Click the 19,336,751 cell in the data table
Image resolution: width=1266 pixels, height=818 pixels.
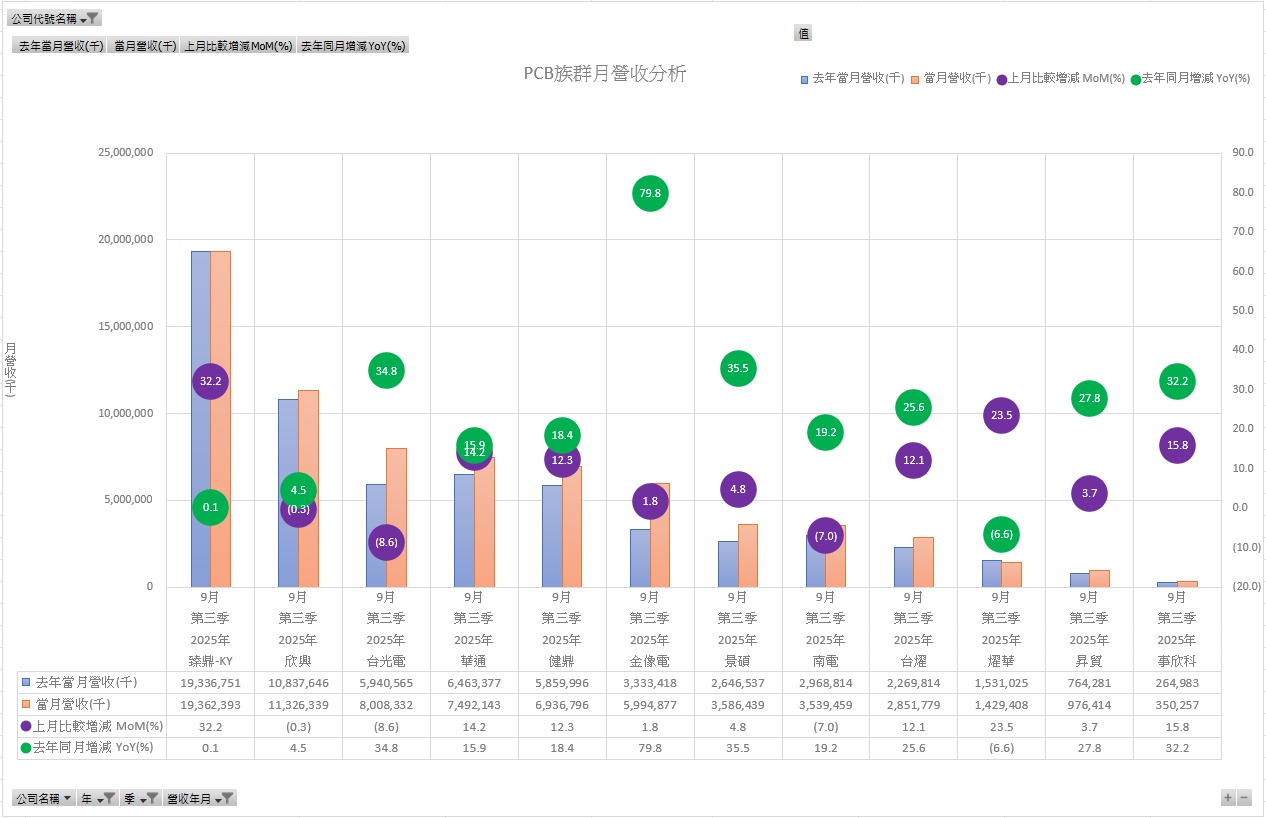point(210,682)
